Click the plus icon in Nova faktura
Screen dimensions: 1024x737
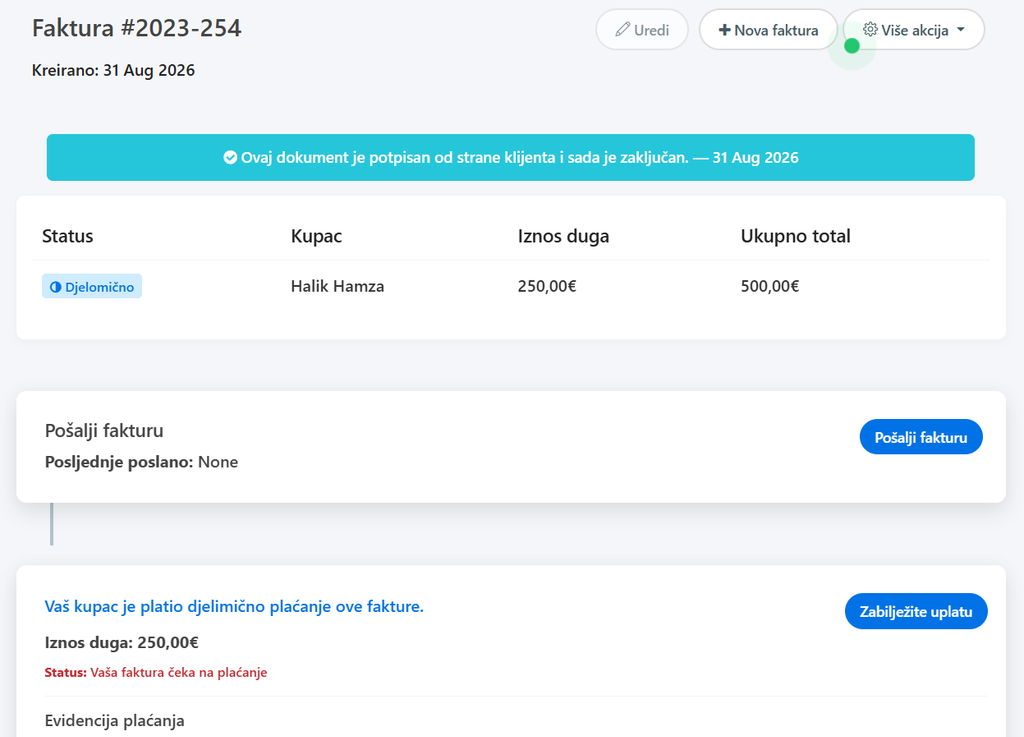724,30
